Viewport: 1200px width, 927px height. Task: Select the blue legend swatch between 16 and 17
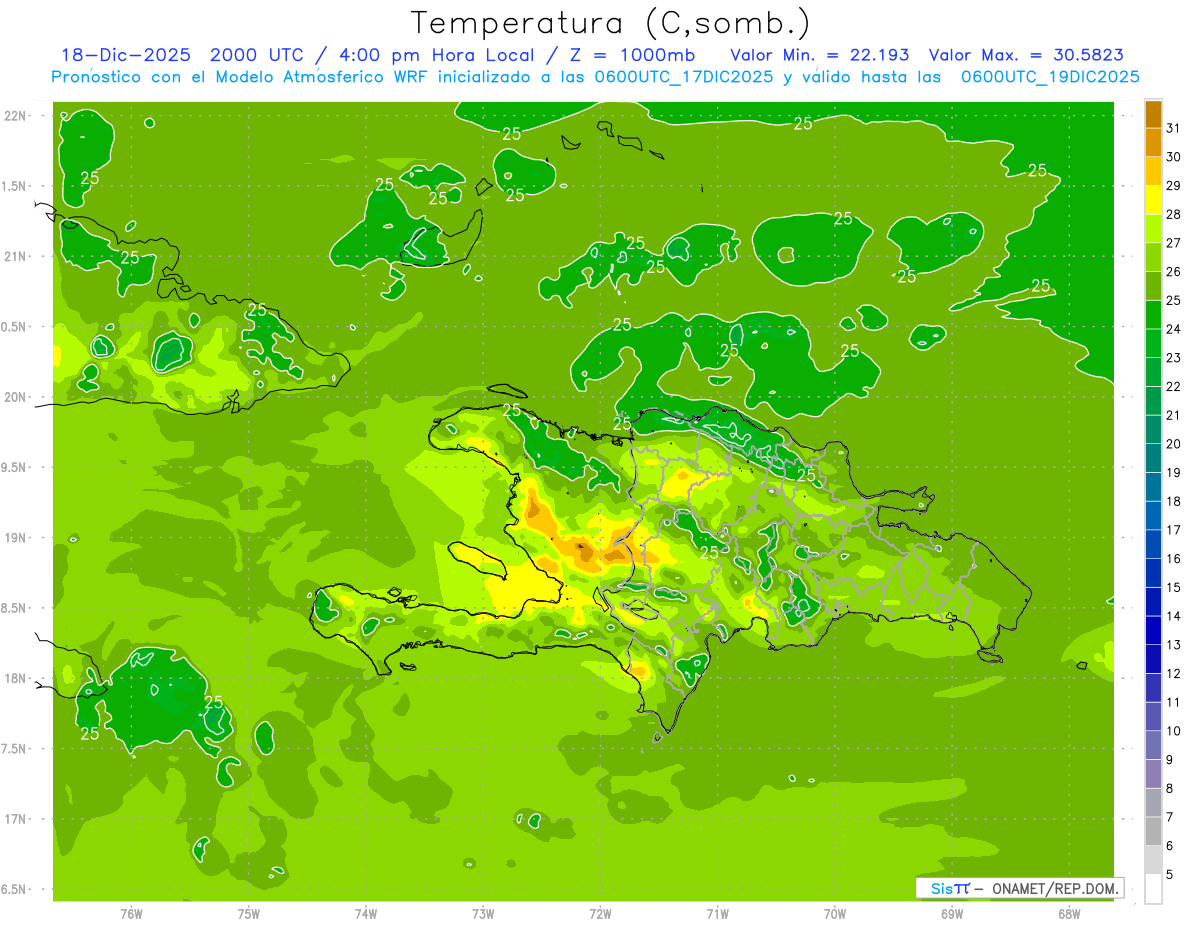pyautogui.click(x=1153, y=543)
